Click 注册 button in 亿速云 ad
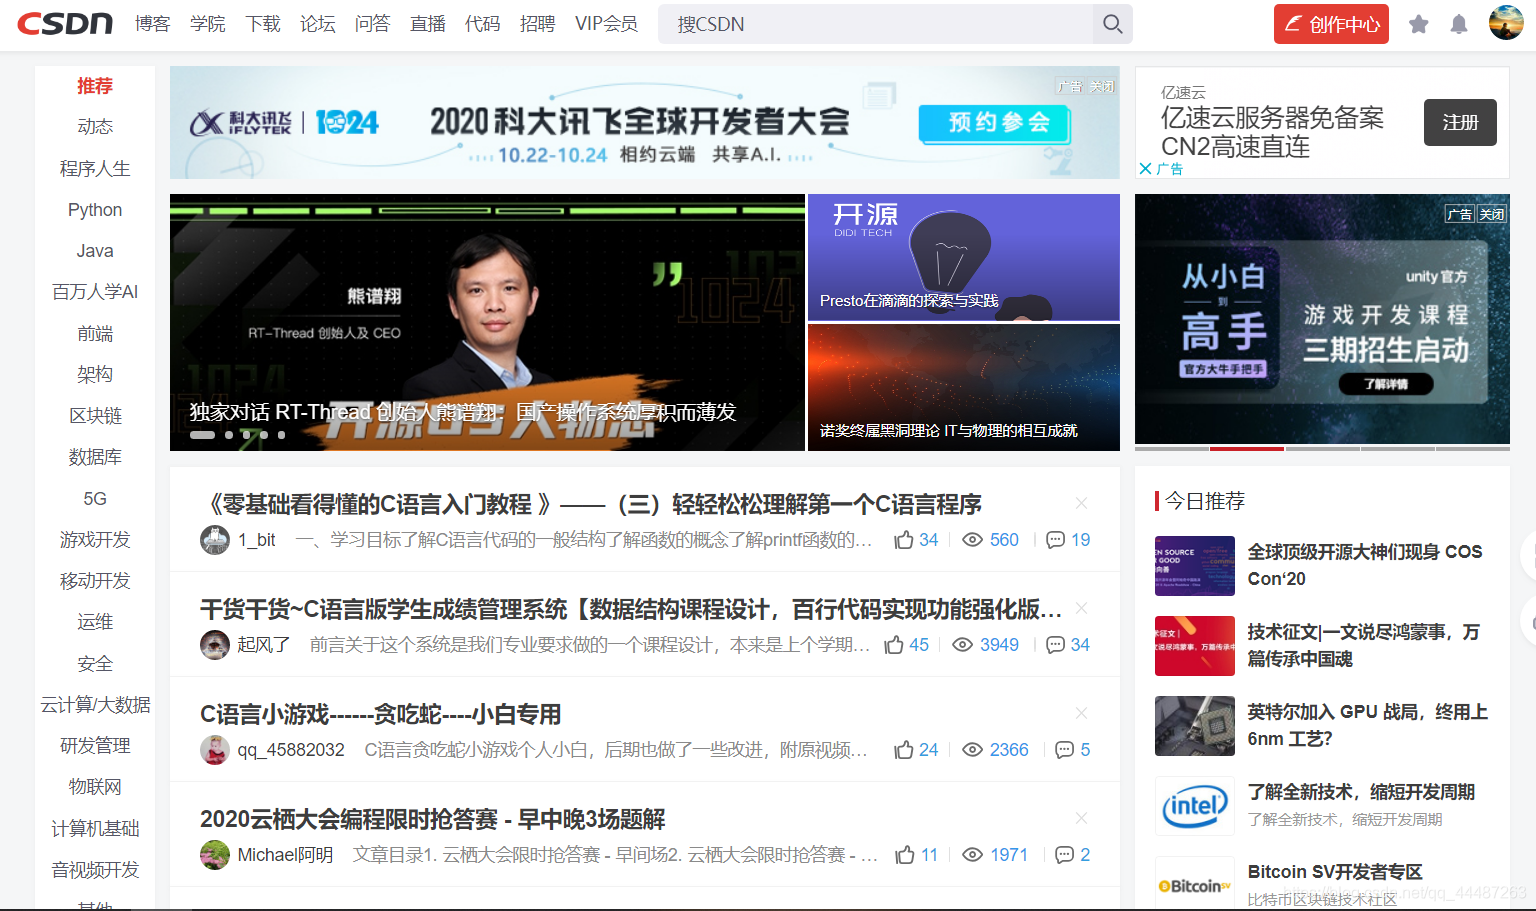The width and height of the screenshot is (1536, 911). click(1460, 123)
